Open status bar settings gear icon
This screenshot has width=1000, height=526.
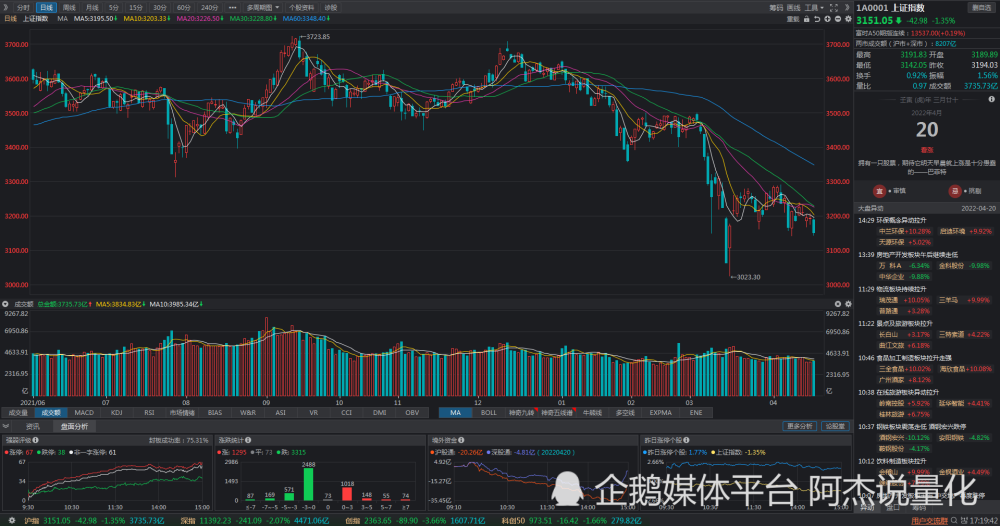coord(11,520)
